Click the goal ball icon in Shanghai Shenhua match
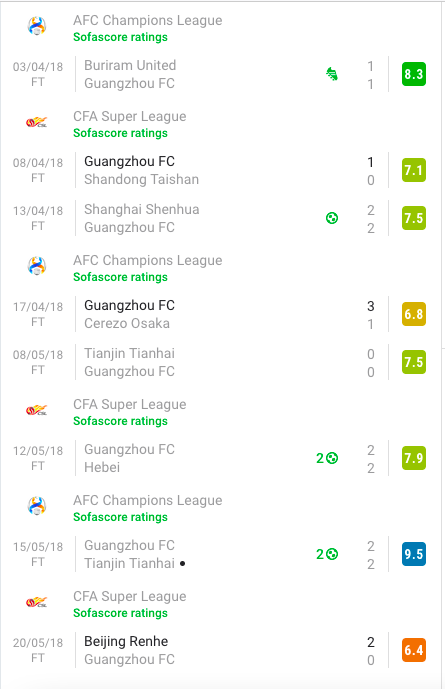445x689 pixels. [x=332, y=218]
